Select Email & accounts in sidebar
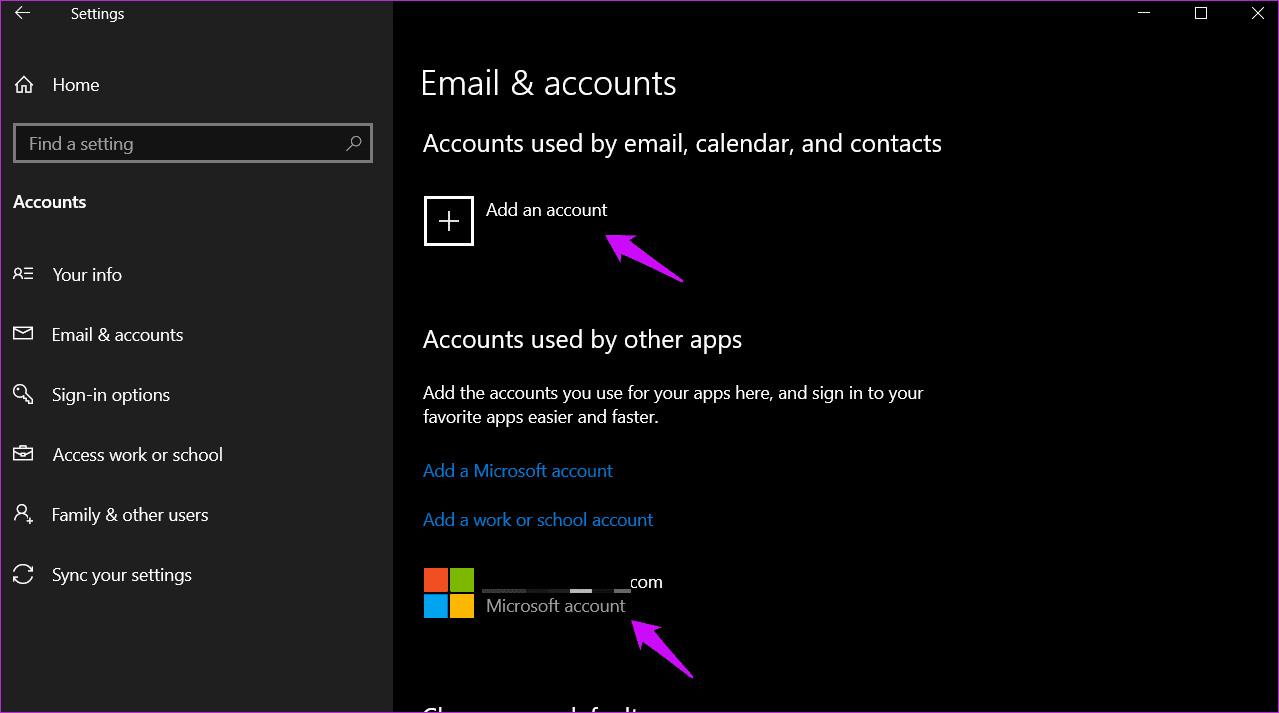Screen dimensions: 1279x713 (x=118, y=335)
